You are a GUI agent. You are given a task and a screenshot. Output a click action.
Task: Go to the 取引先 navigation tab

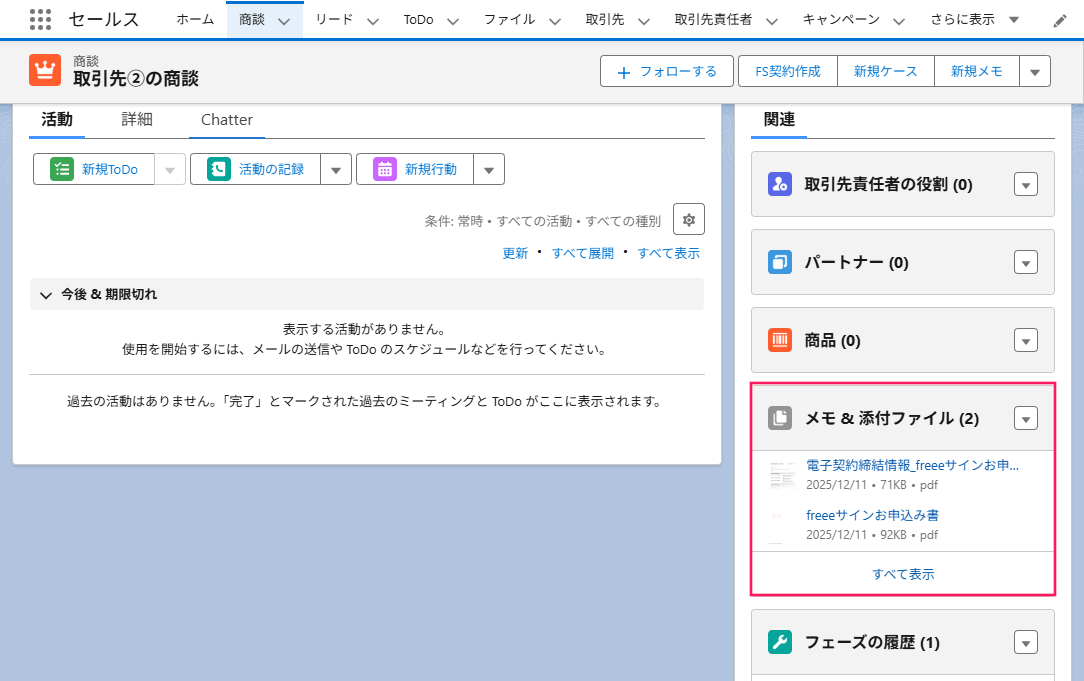[x=605, y=19]
